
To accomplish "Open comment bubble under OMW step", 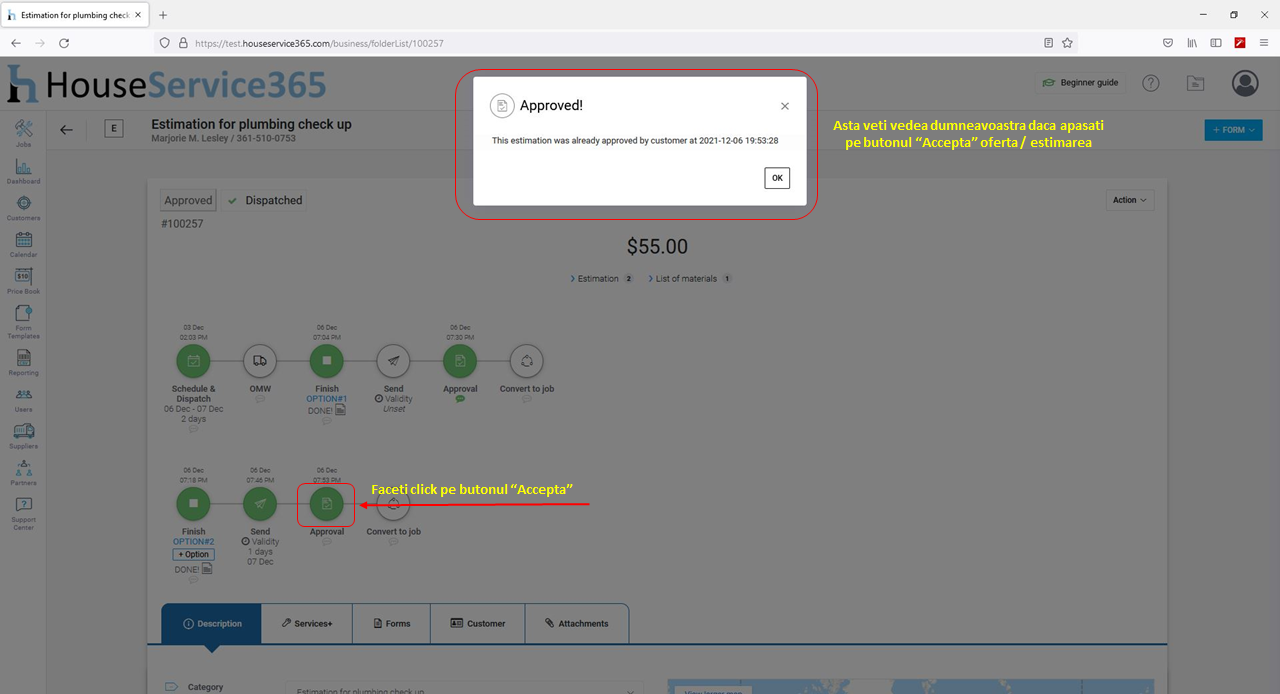I will (x=260, y=399).
